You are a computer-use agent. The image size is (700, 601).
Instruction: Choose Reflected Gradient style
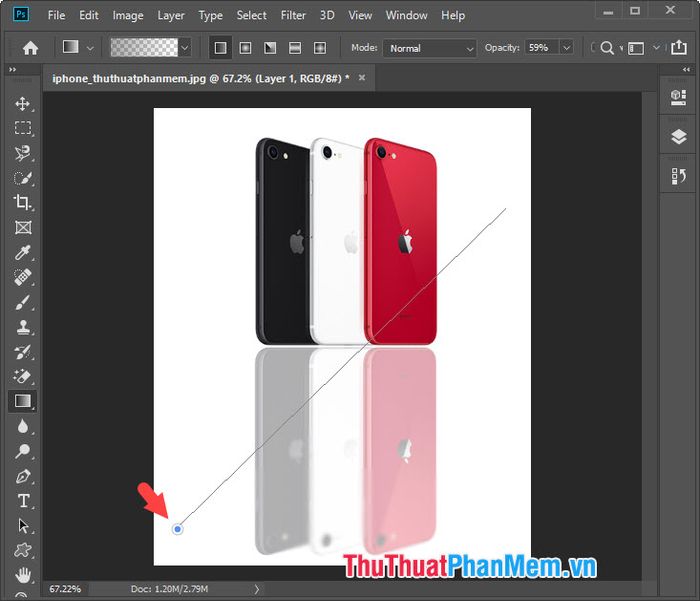(295, 48)
